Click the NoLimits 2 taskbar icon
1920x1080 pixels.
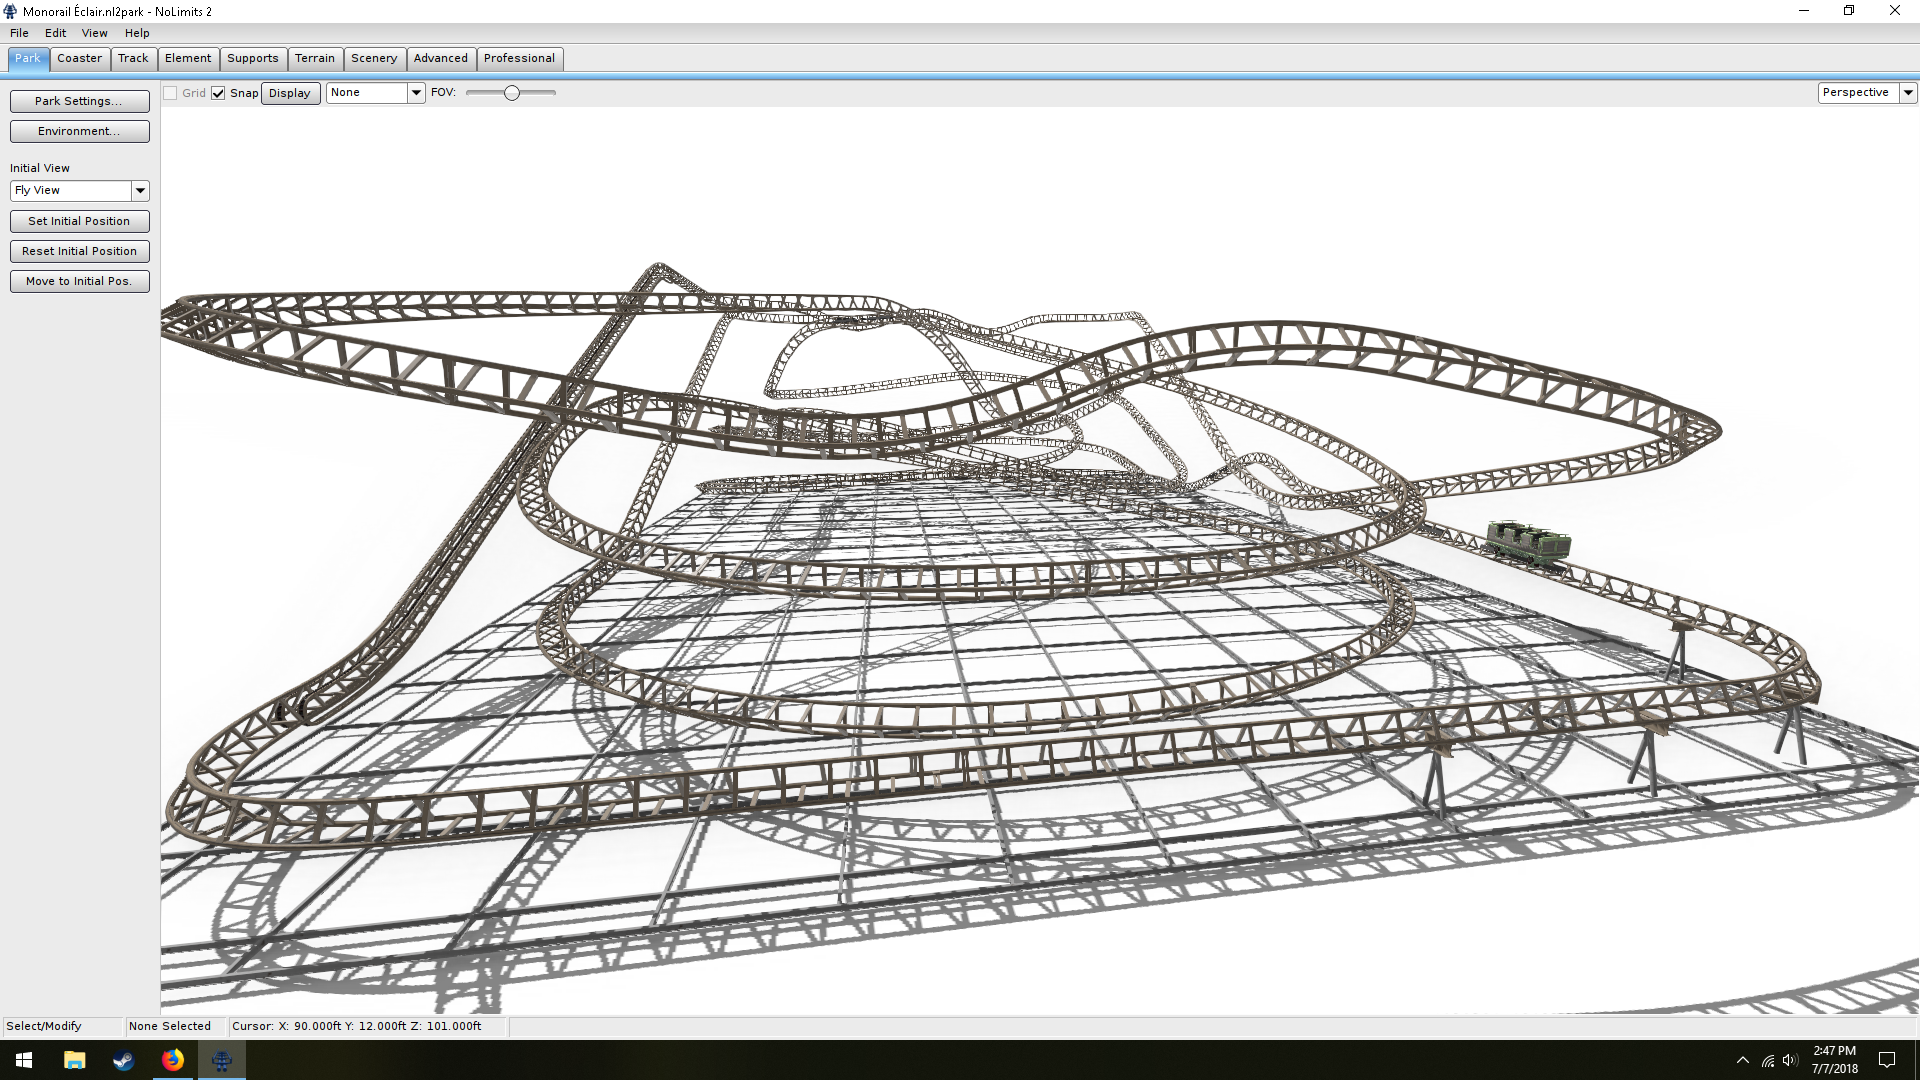(221, 1060)
